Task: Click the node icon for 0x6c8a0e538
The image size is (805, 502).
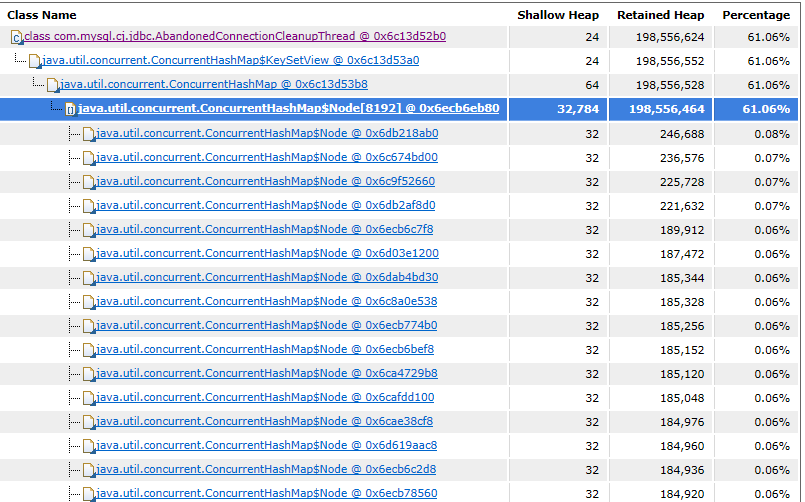Action: pos(89,302)
